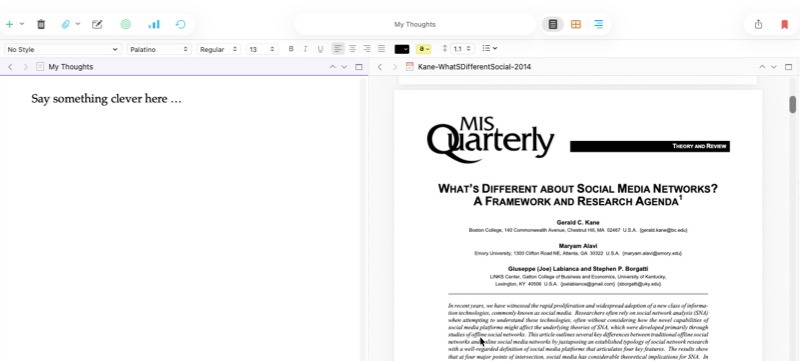
Task: Click the blue bar chart statistics icon
Action: tap(154, 24)
